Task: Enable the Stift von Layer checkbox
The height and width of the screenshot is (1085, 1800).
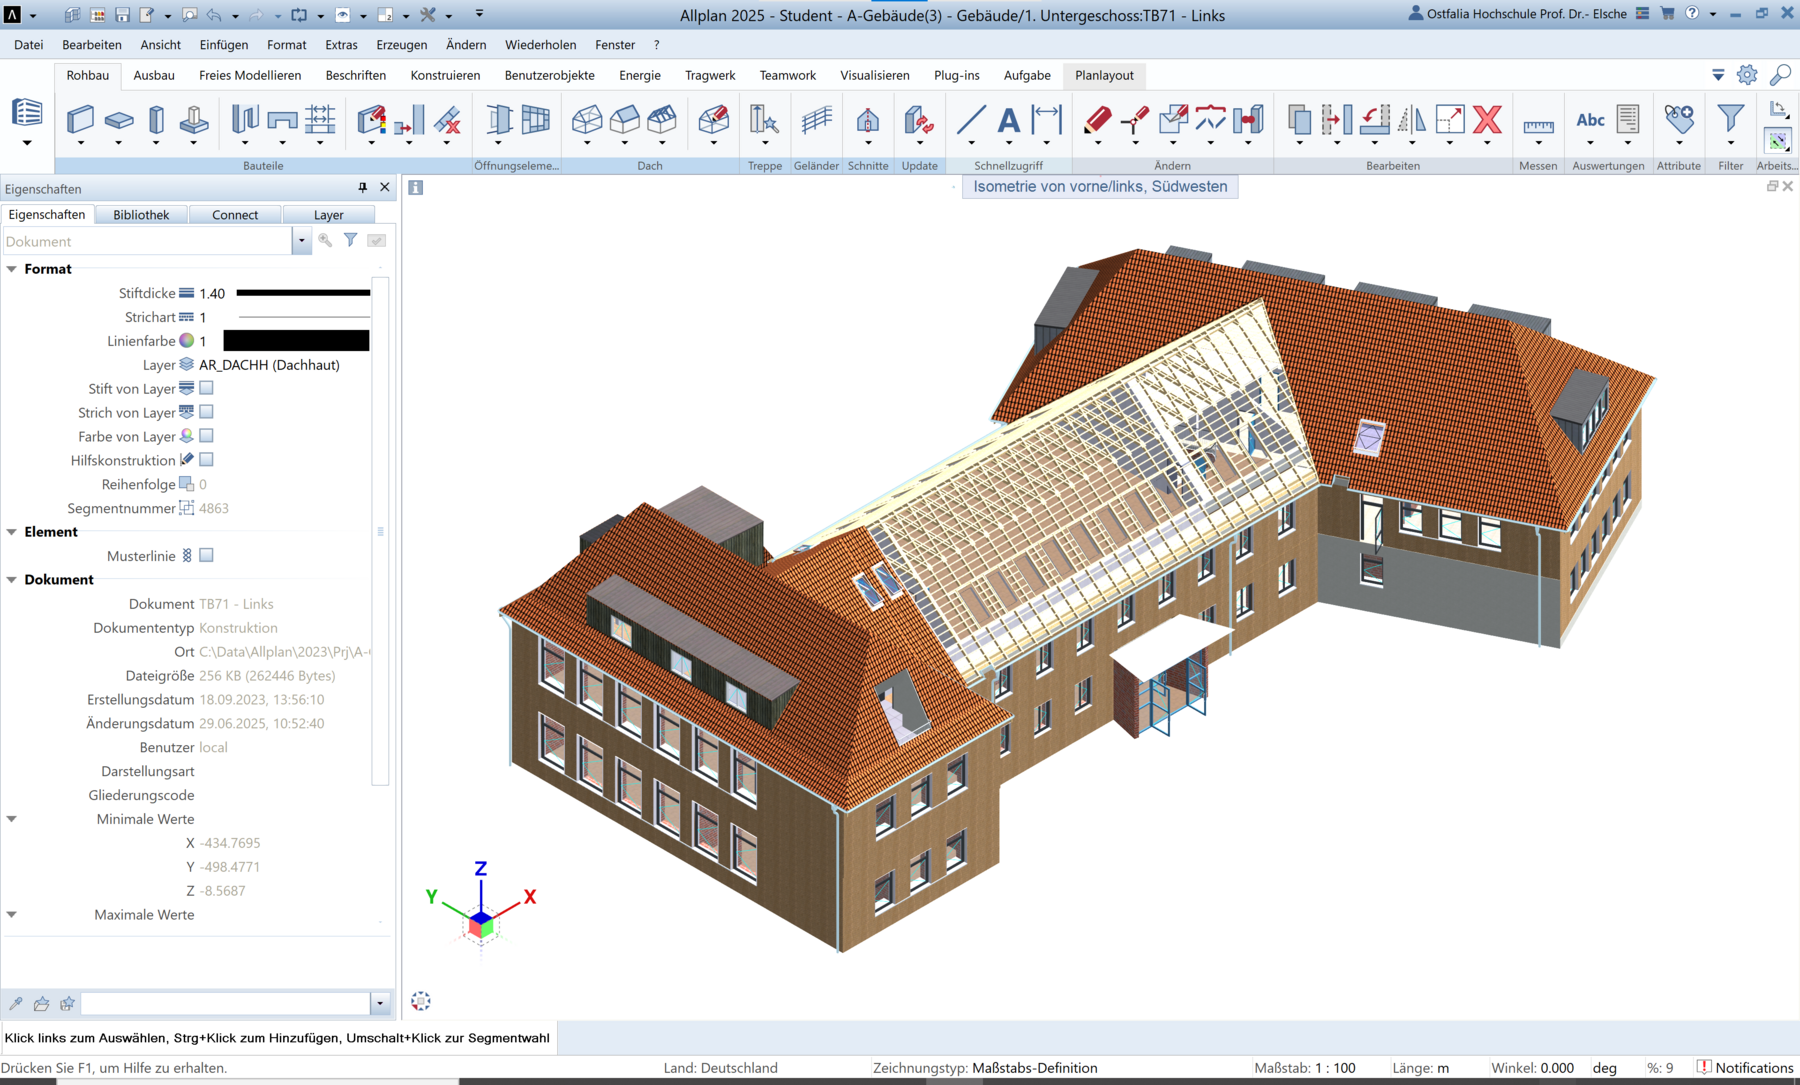Action: (206, 388)
